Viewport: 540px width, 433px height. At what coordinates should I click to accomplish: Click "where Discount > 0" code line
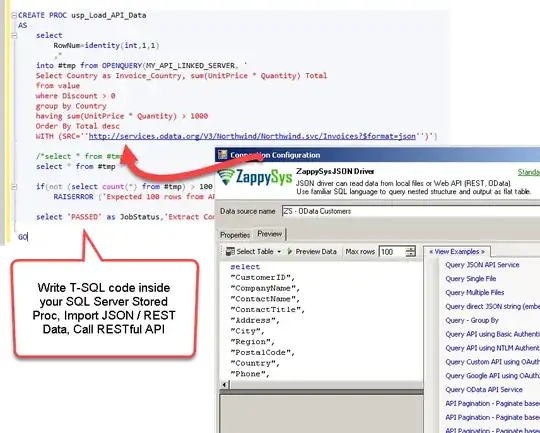pyautogui.click(x=75, y=96)
